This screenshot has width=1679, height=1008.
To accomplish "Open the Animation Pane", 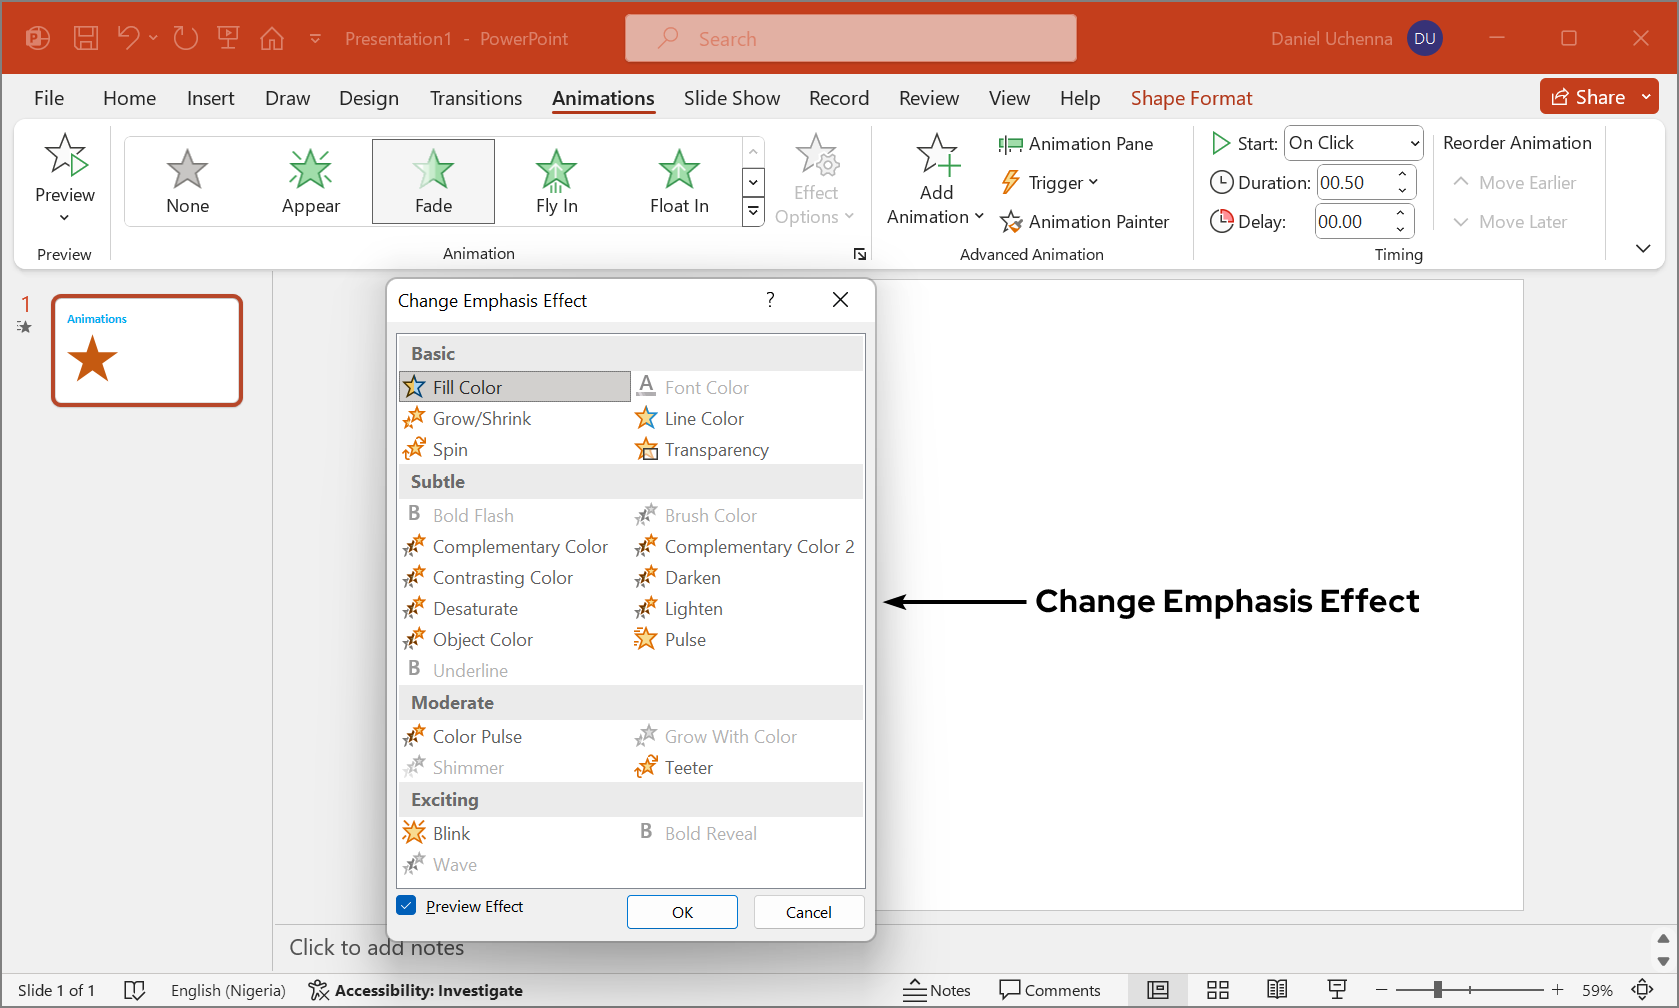I will point(1076,144).
